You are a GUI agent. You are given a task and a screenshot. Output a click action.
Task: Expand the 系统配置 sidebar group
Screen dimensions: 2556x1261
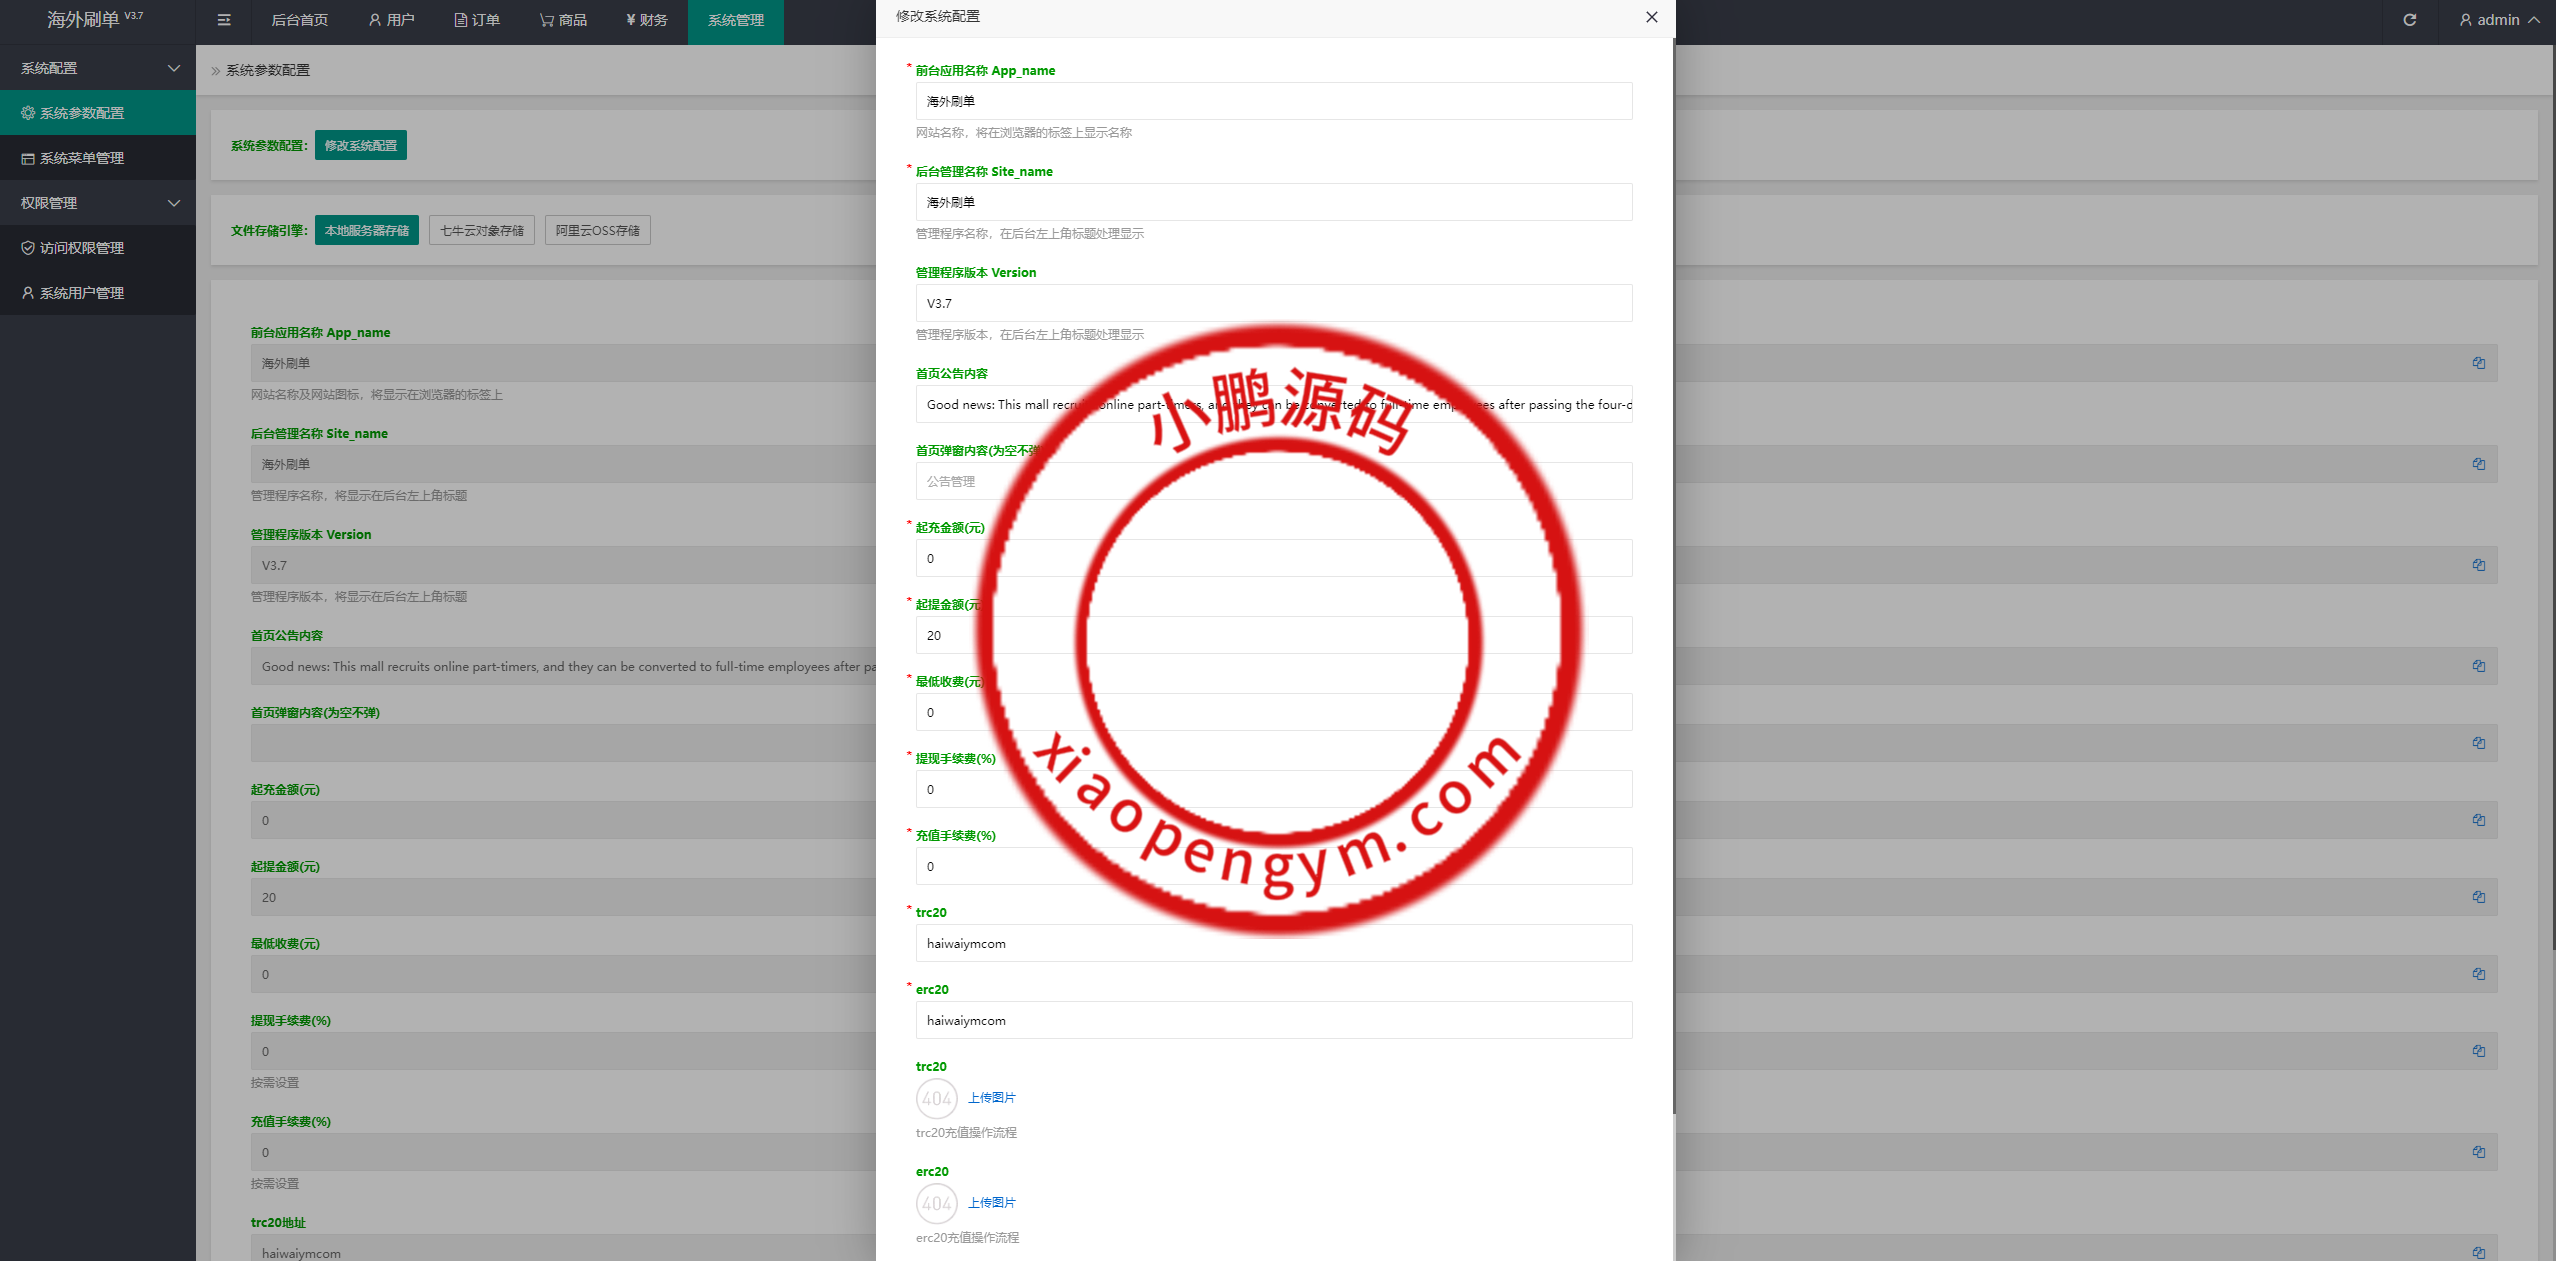coord(98,68)
